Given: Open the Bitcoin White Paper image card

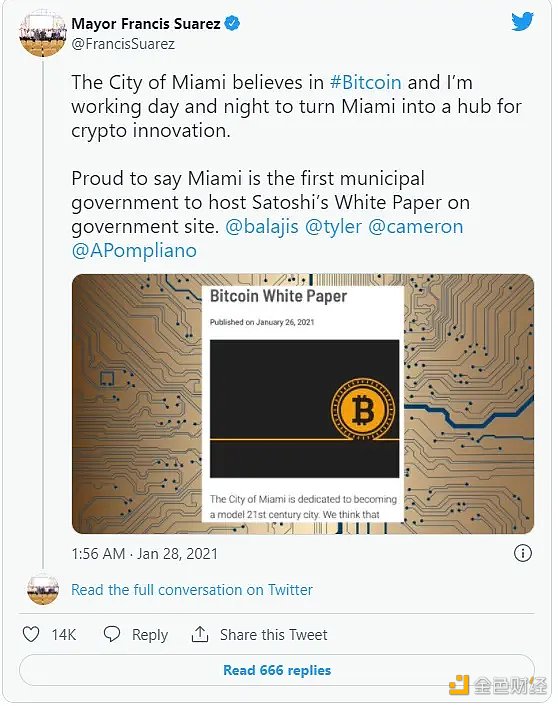Looking at the screenshot, I should [303, 404].
